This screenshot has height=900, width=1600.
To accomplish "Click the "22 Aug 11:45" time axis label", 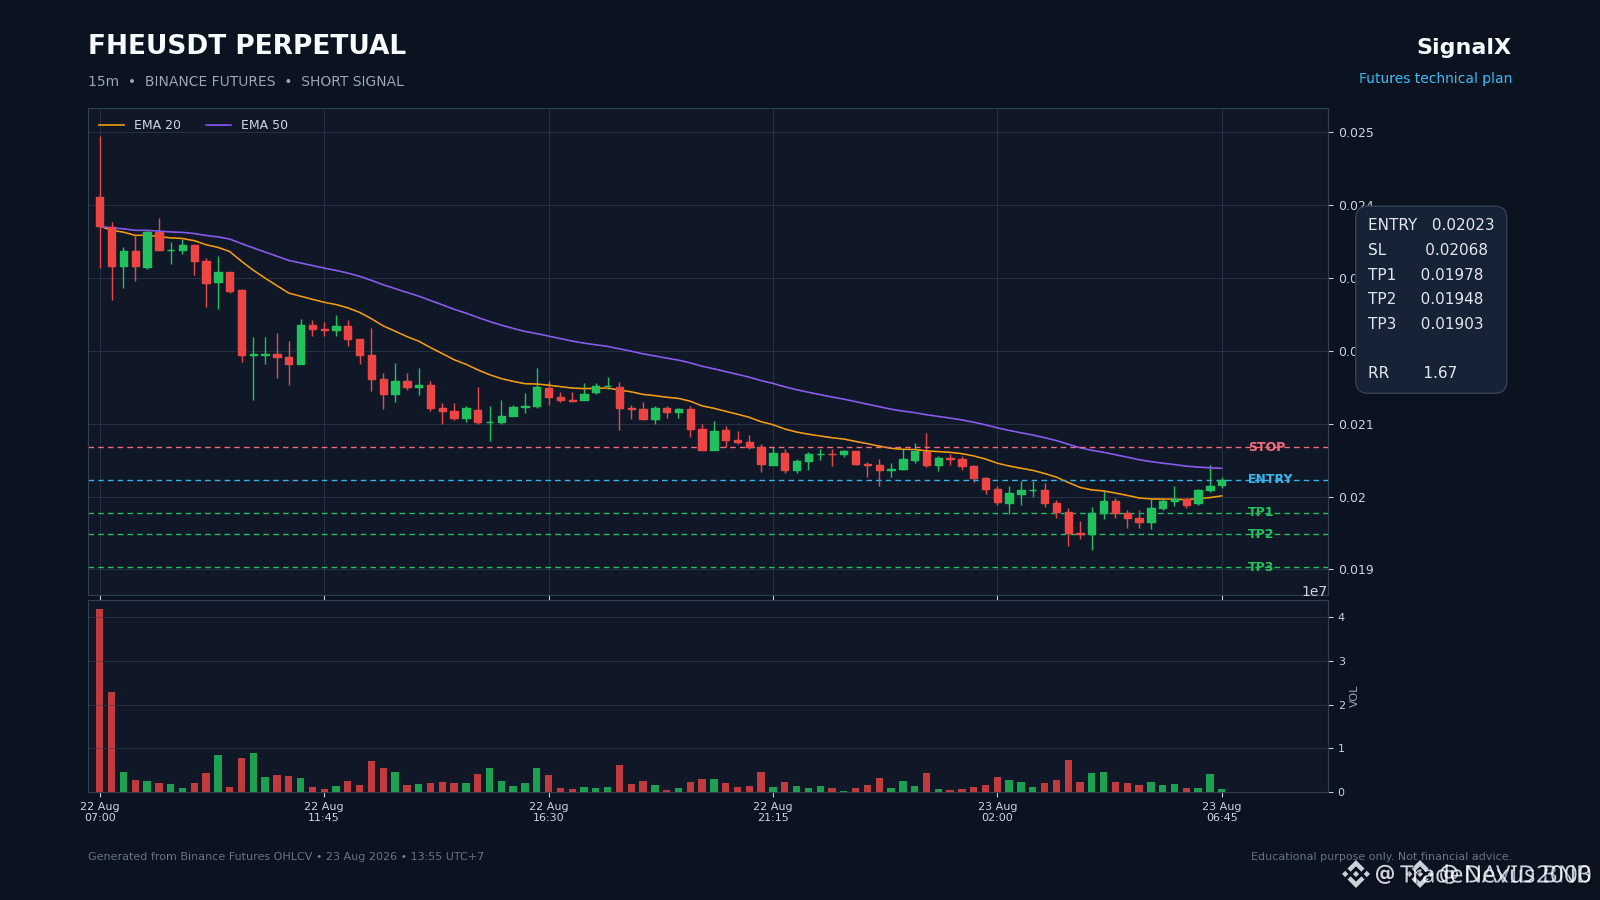I will (x=324, y=812).
